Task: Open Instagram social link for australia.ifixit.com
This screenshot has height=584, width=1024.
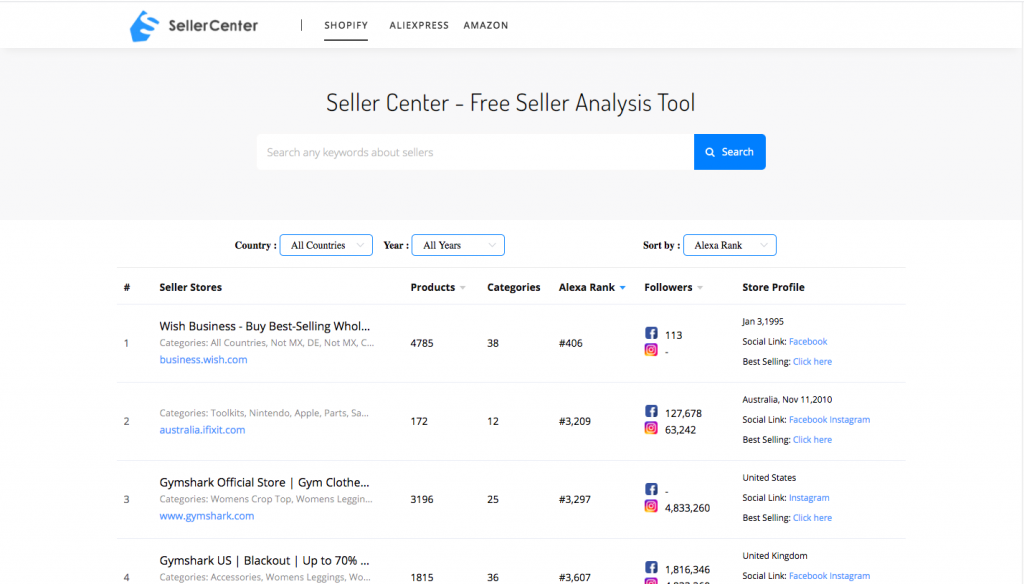Action: tap(850, 420)
